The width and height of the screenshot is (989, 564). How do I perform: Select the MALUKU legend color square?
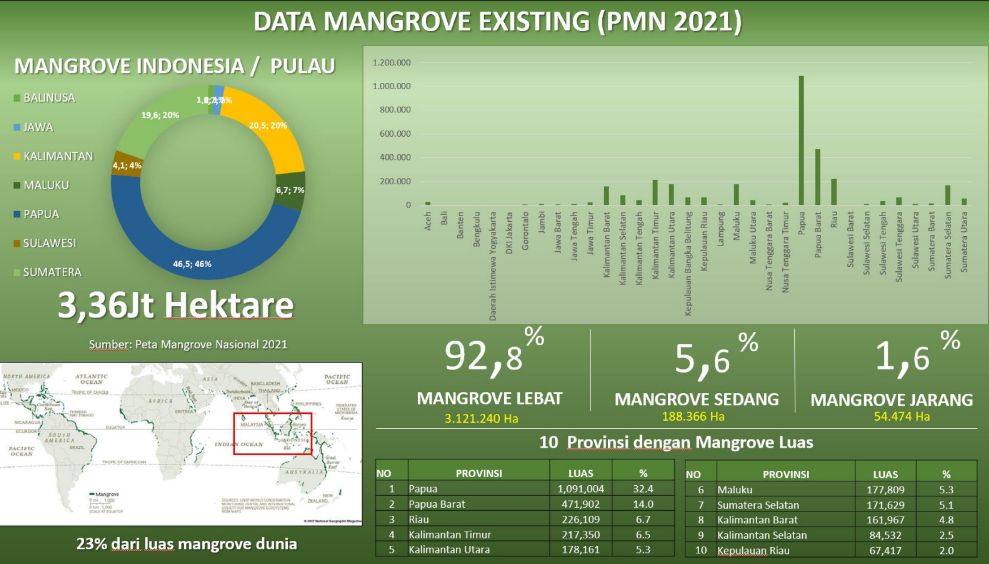(16, 185)
